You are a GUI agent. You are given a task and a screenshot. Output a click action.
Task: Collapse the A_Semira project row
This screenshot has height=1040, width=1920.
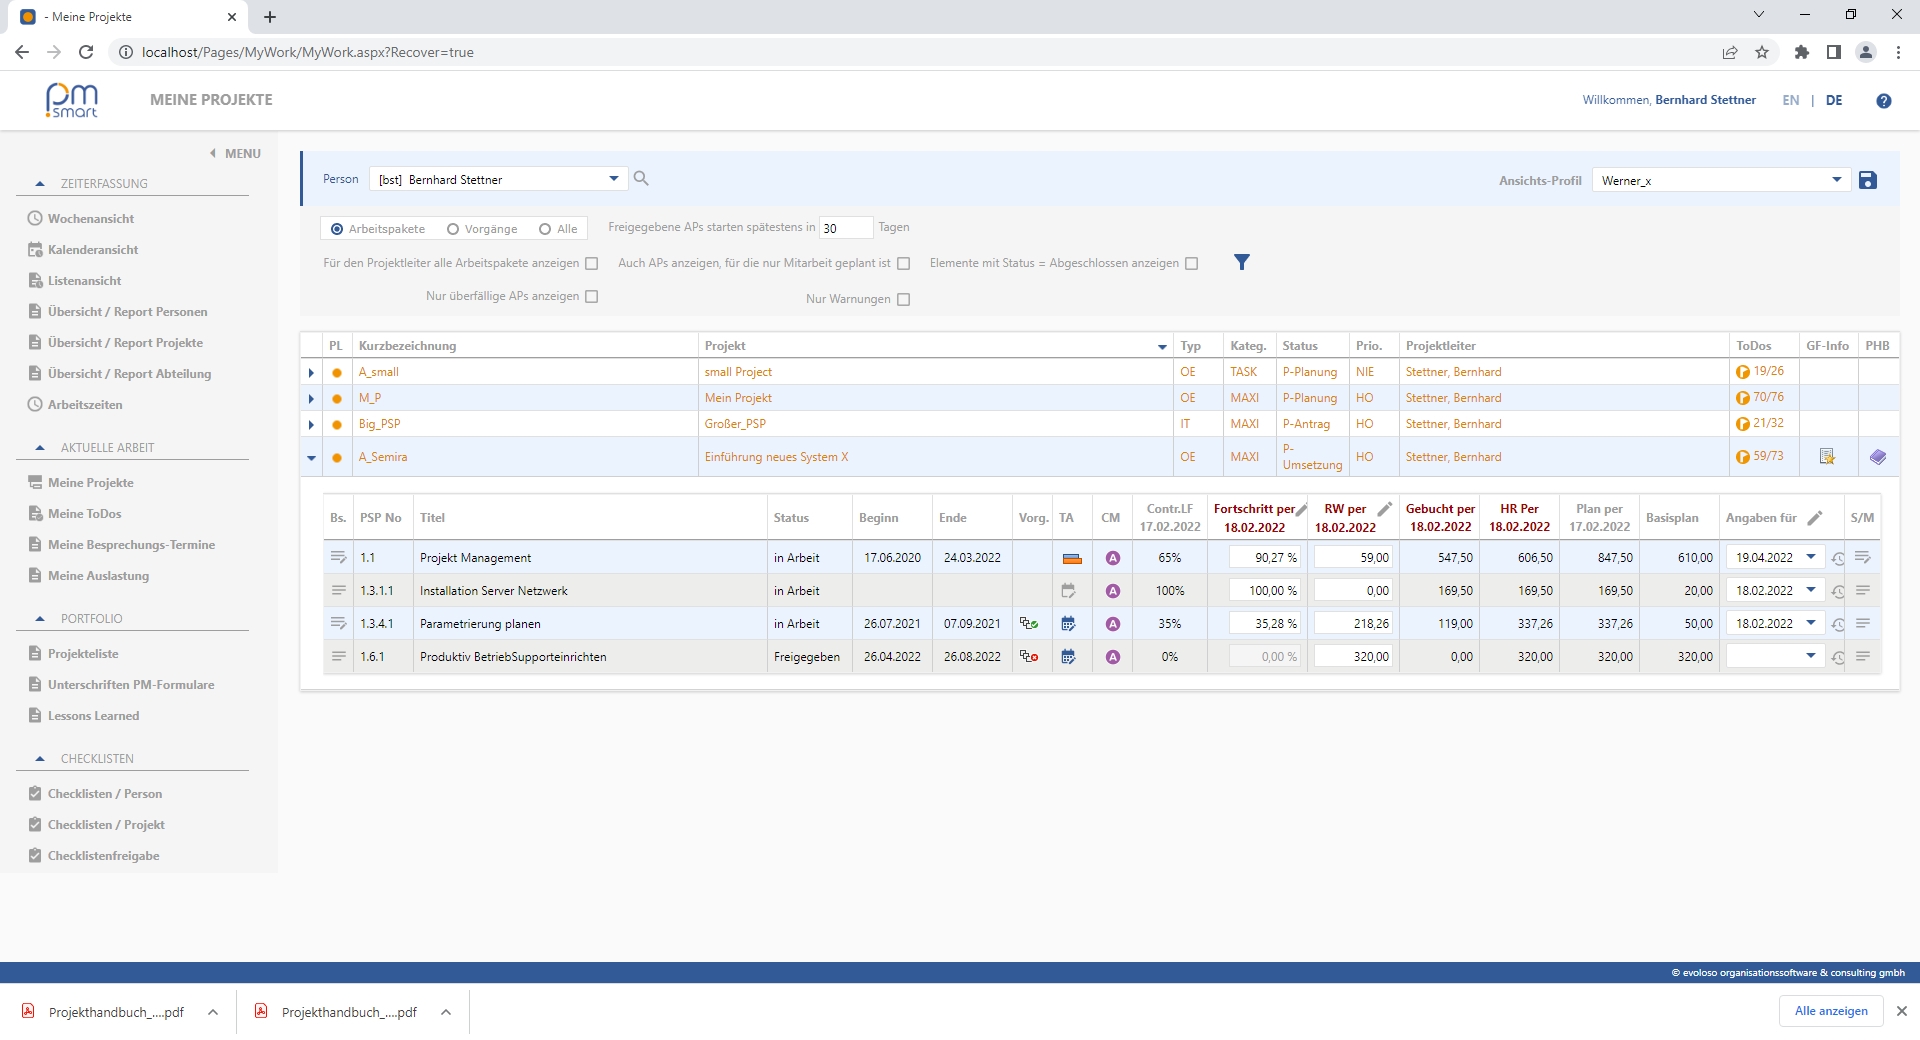(311, 458)
